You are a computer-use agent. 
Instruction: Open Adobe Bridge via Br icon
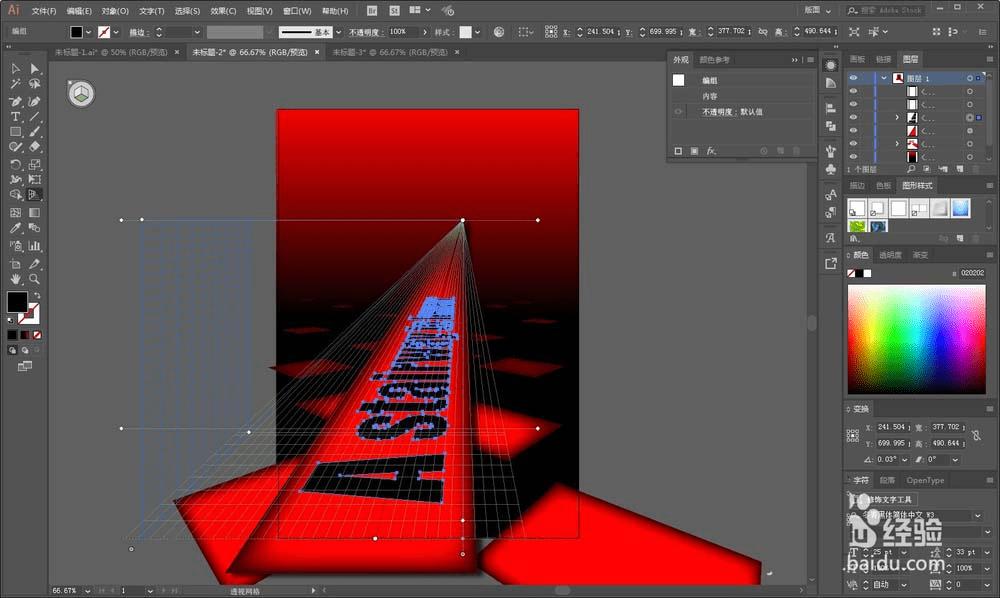372,11
